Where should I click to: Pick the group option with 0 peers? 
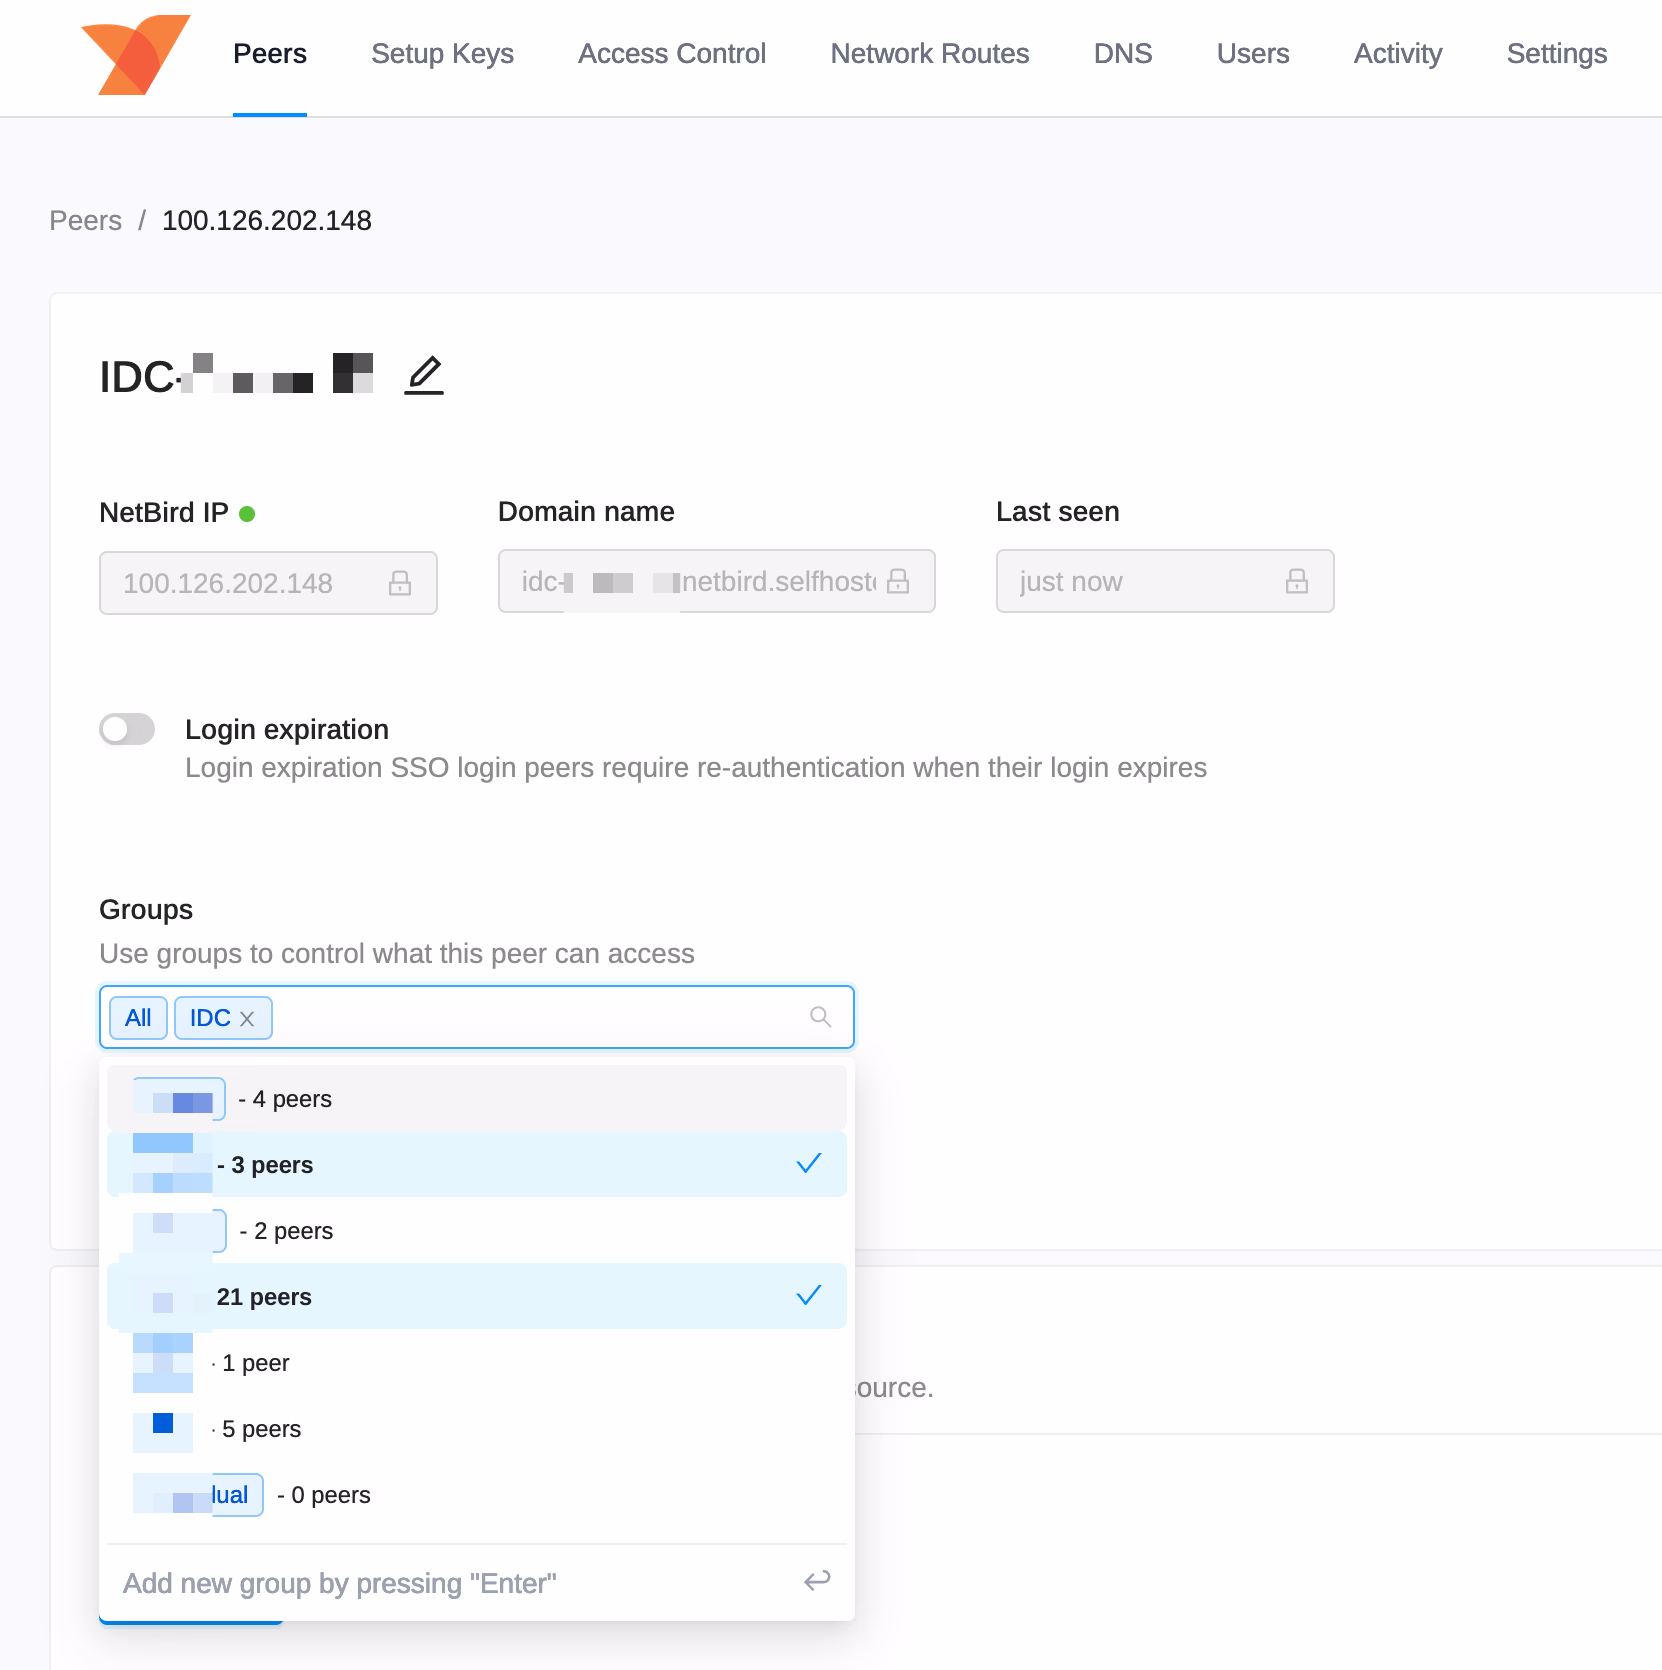click(x=476, y=1495)
